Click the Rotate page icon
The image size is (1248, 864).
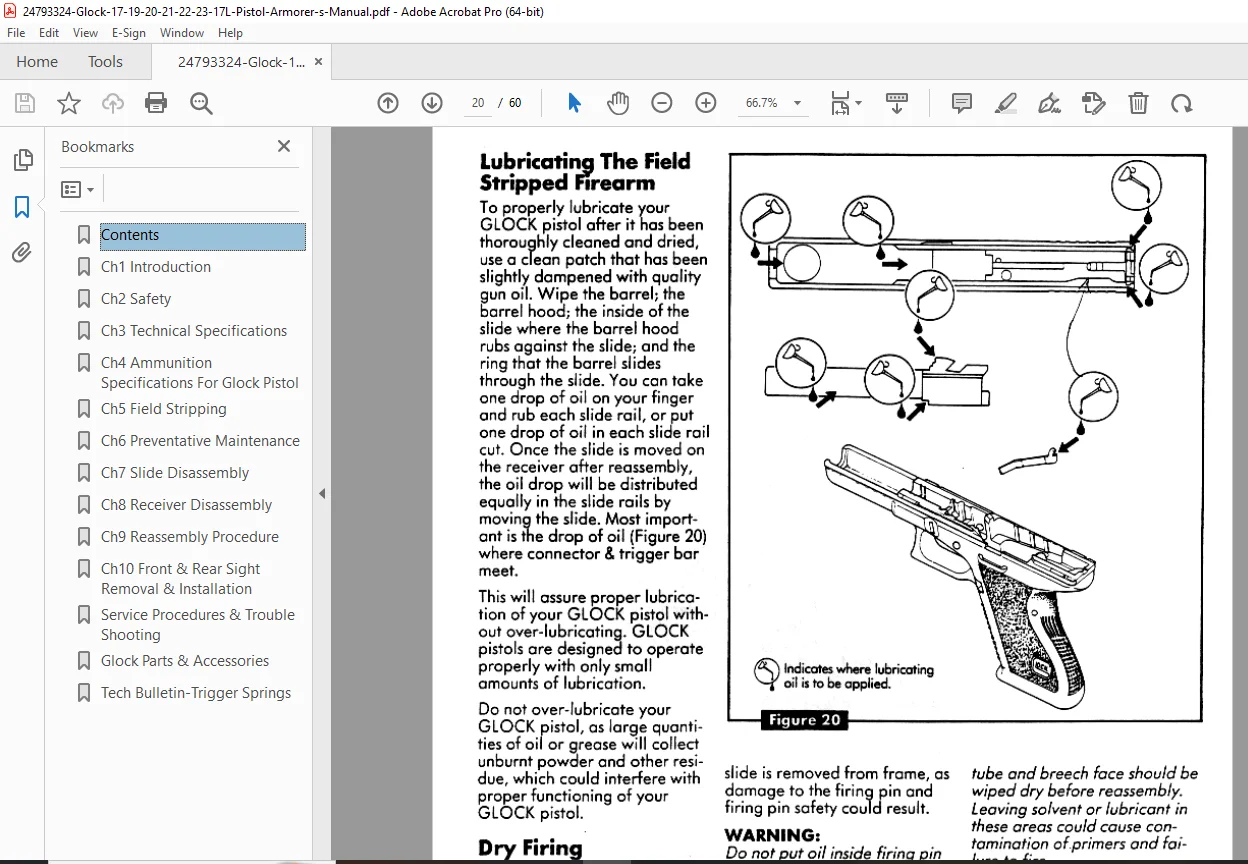[x=1182, y=103]
